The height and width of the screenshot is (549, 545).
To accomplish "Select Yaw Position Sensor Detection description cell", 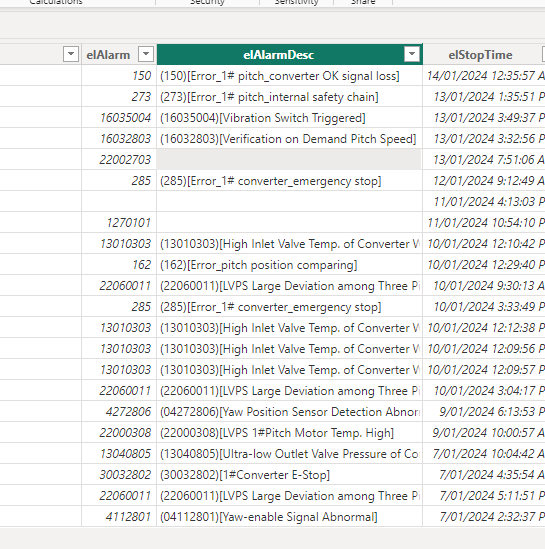I will [289, 412].
